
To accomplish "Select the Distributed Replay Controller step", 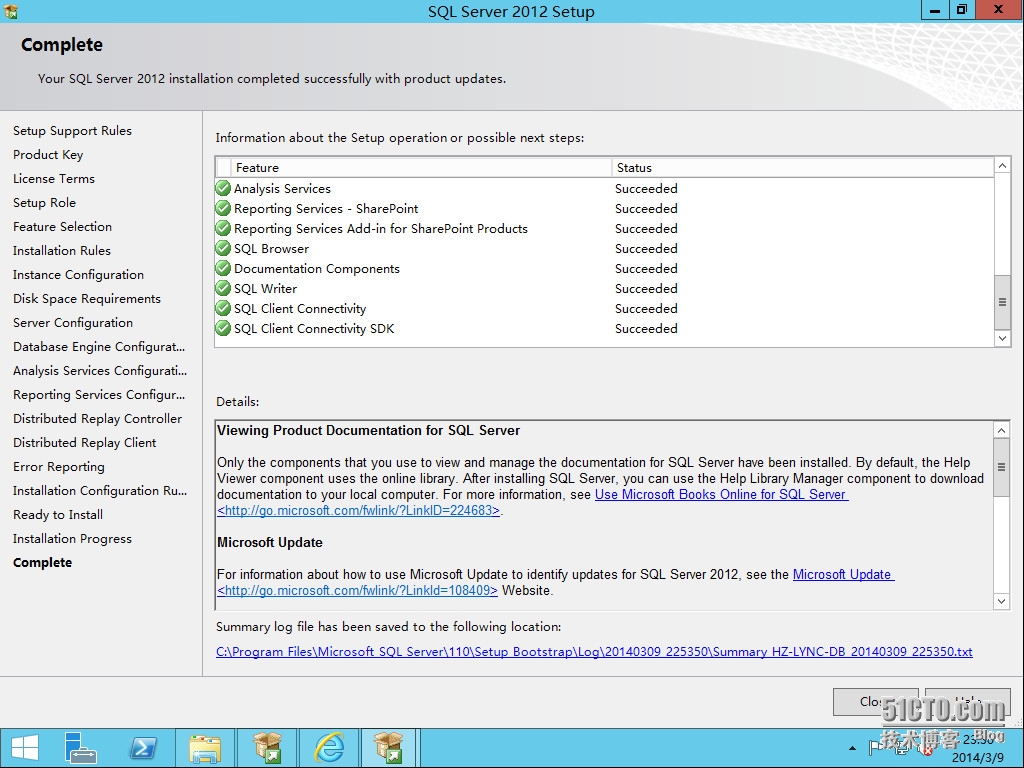I will click(98, 419).
